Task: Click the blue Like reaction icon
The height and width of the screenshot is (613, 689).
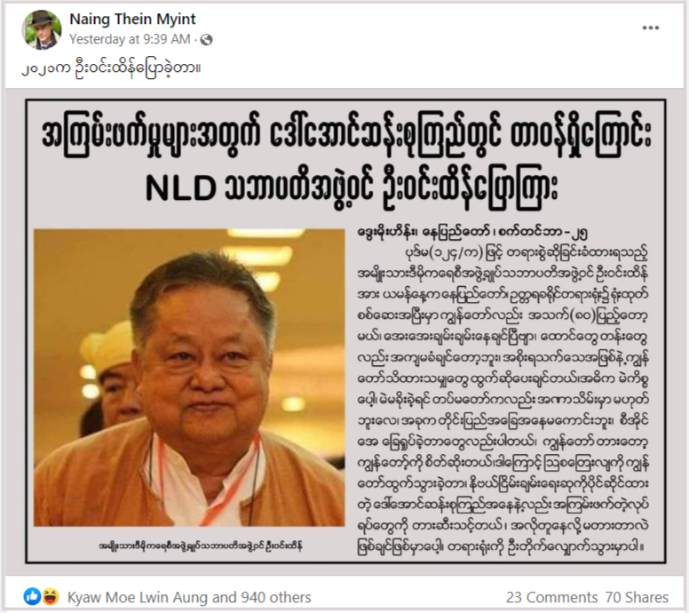Action: pyautogui.click(x=32, y=597)
